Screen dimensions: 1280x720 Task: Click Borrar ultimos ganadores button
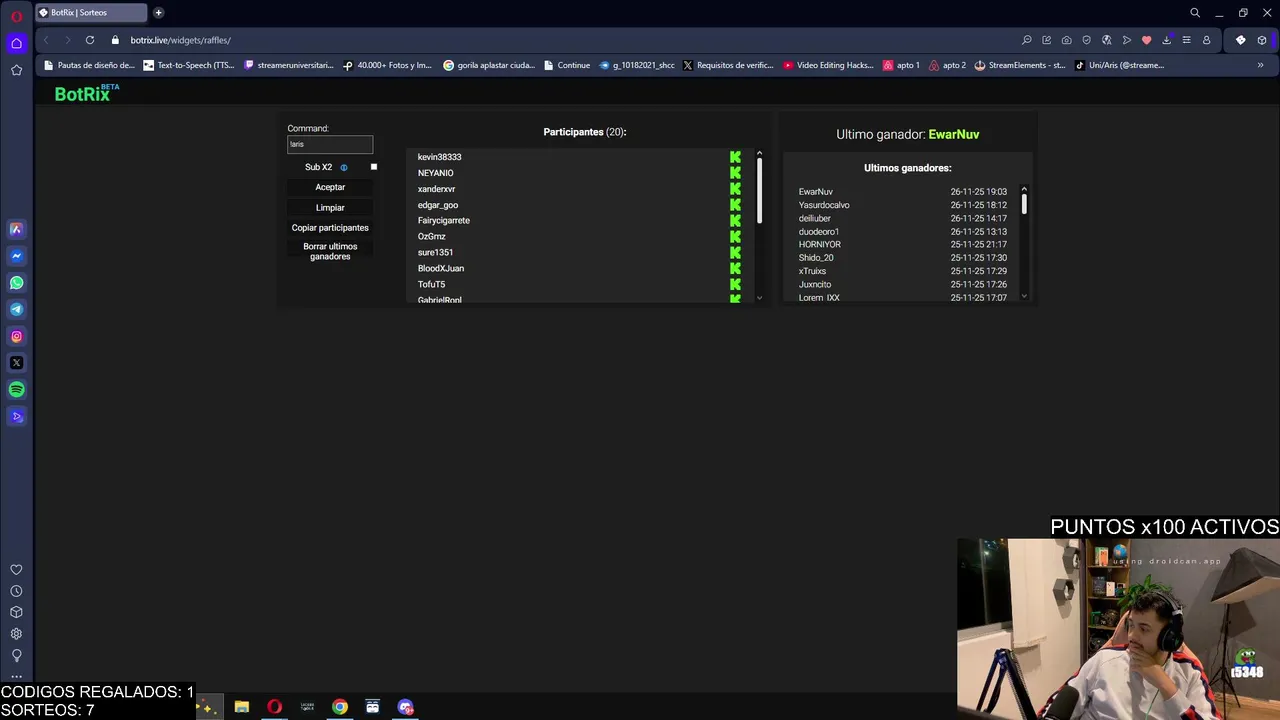click(x=330, y=251)
